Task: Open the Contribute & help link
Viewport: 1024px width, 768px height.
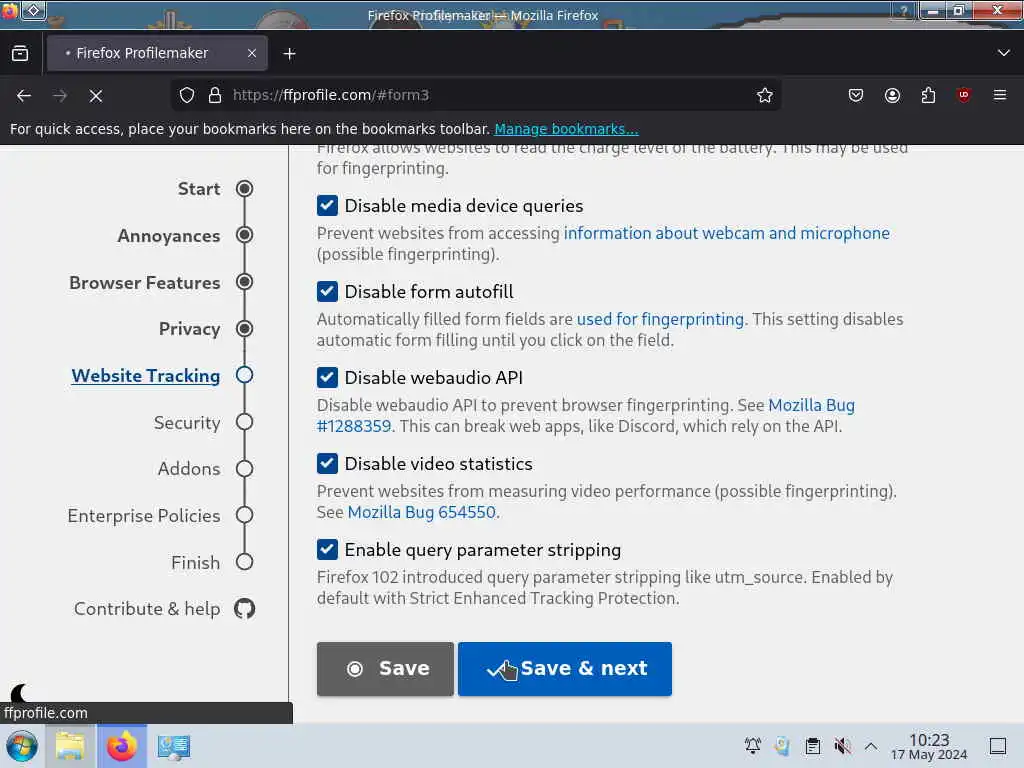Action: tap(147, 609)
